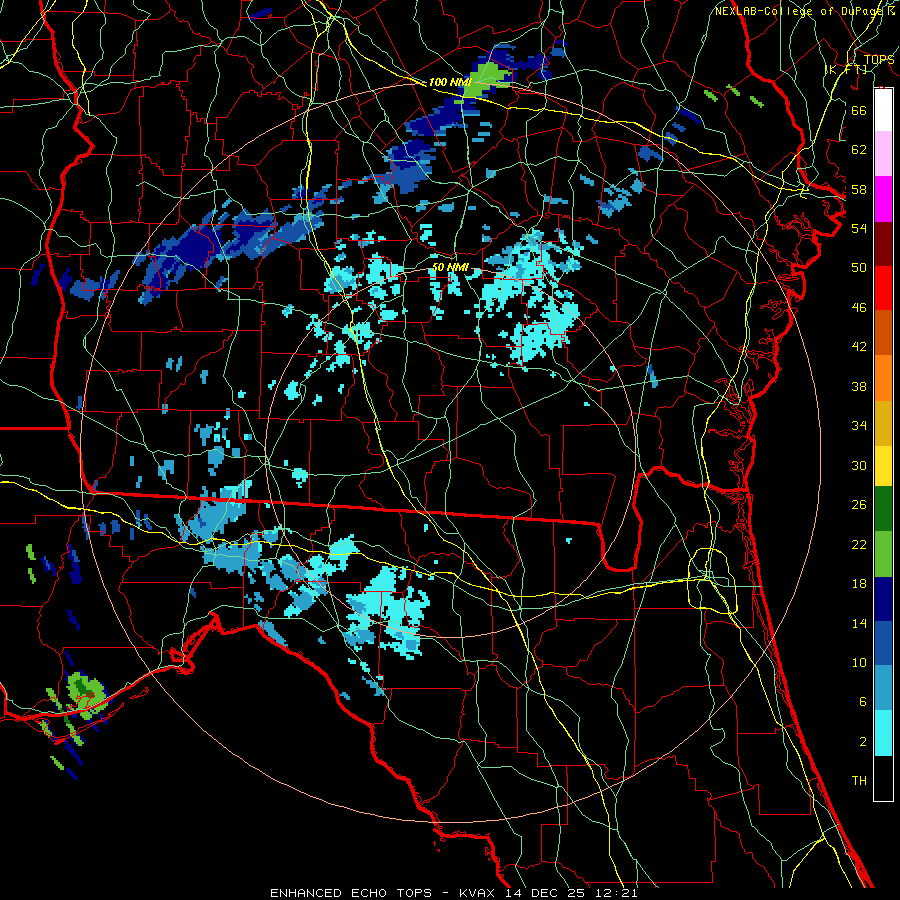
Task: Click the legend value 26
Action: 859,505
